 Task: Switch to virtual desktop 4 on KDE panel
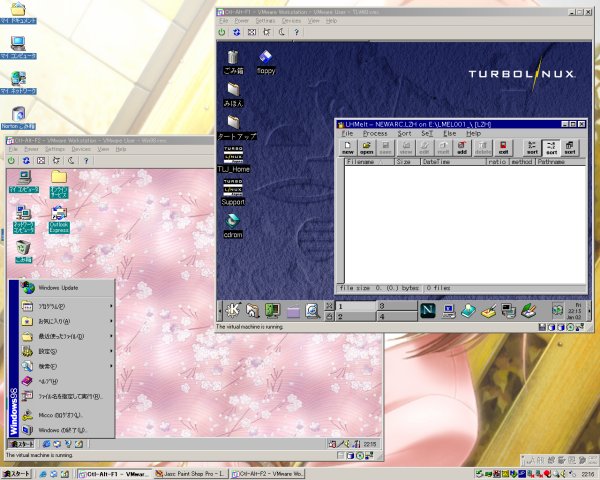click(x=397, y=316)
